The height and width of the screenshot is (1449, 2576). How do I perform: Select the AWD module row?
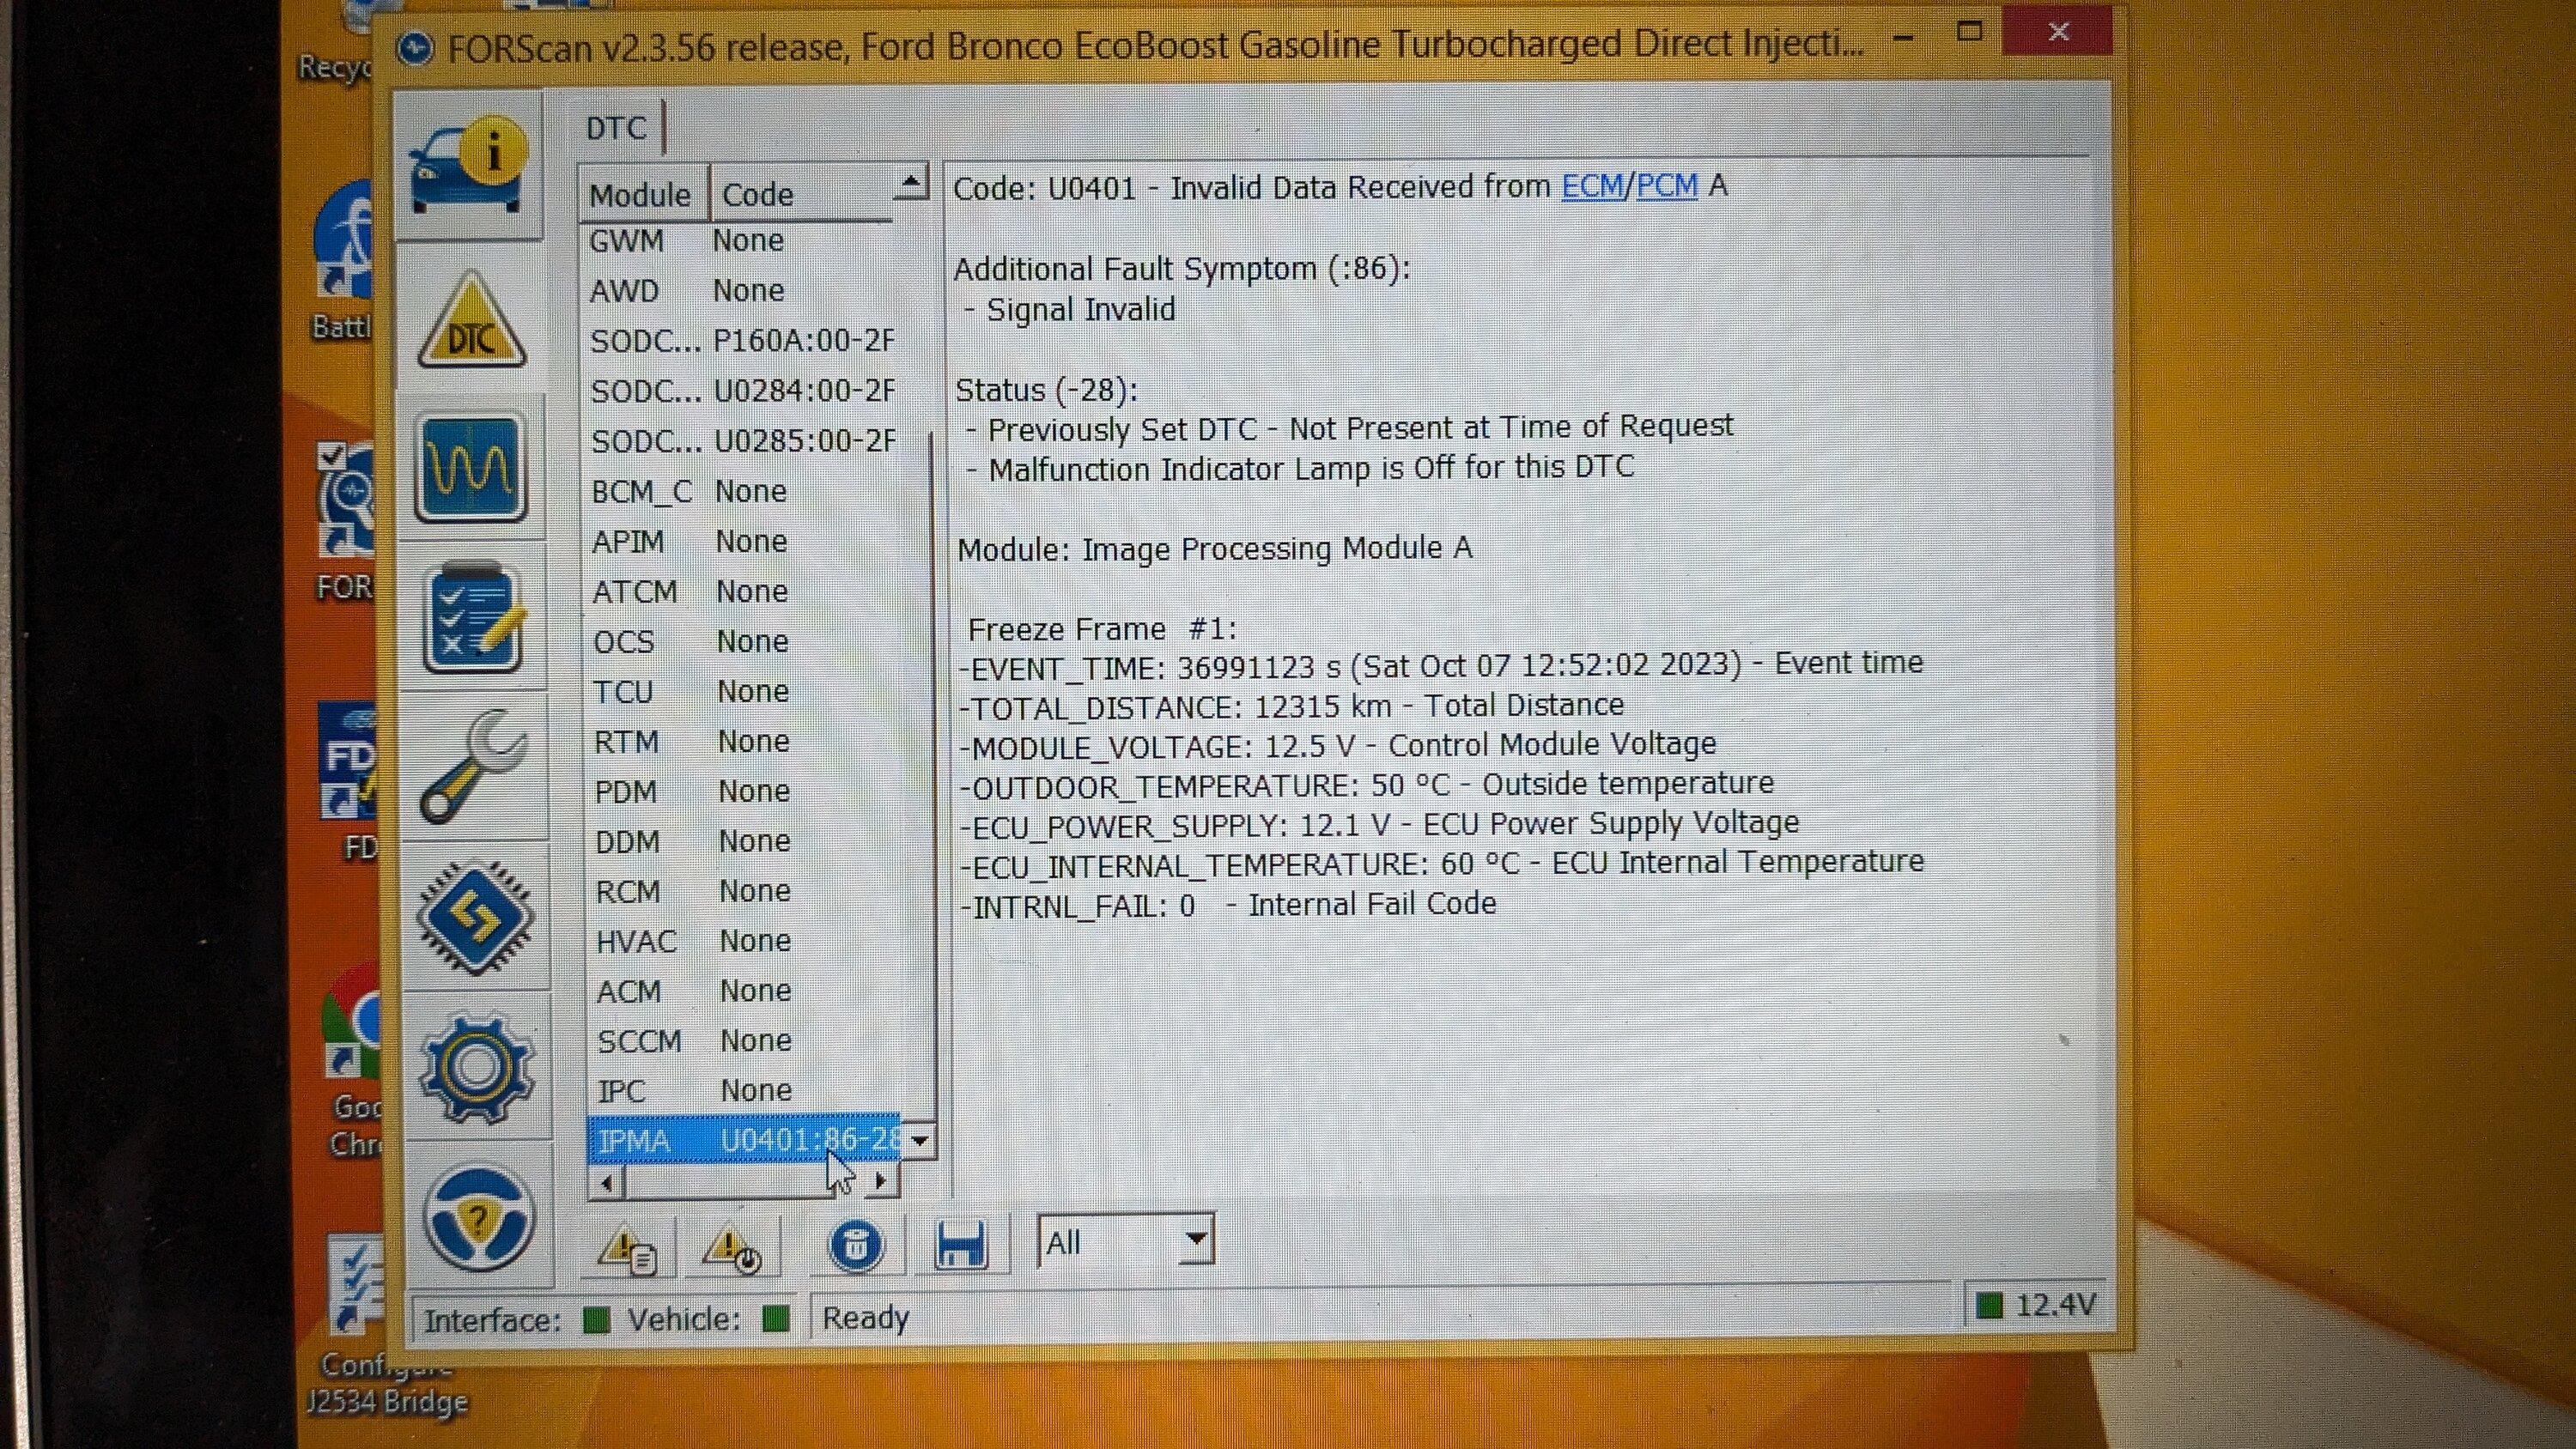741,291
